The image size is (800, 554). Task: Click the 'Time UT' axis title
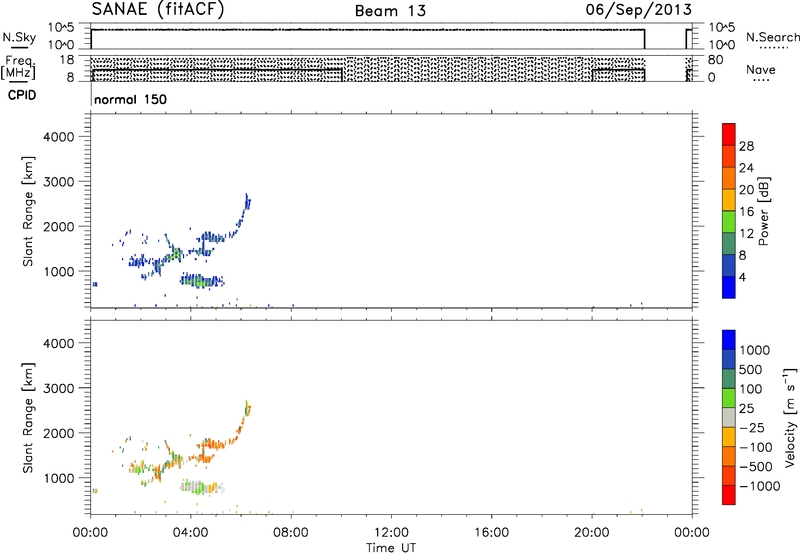[391, 548]
